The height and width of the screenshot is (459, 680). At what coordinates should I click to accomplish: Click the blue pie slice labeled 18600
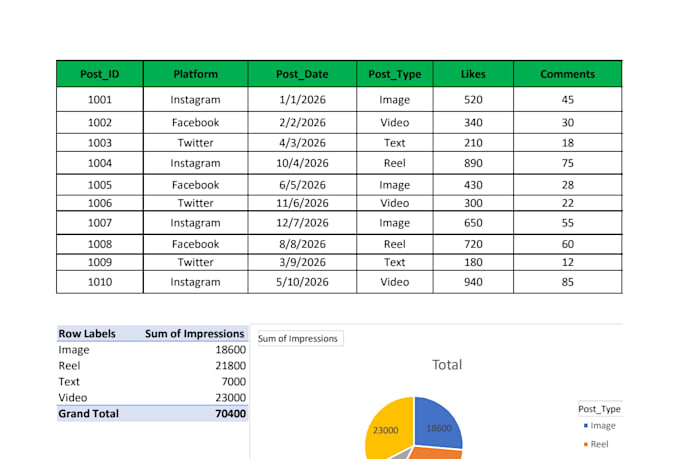(439, 423)
